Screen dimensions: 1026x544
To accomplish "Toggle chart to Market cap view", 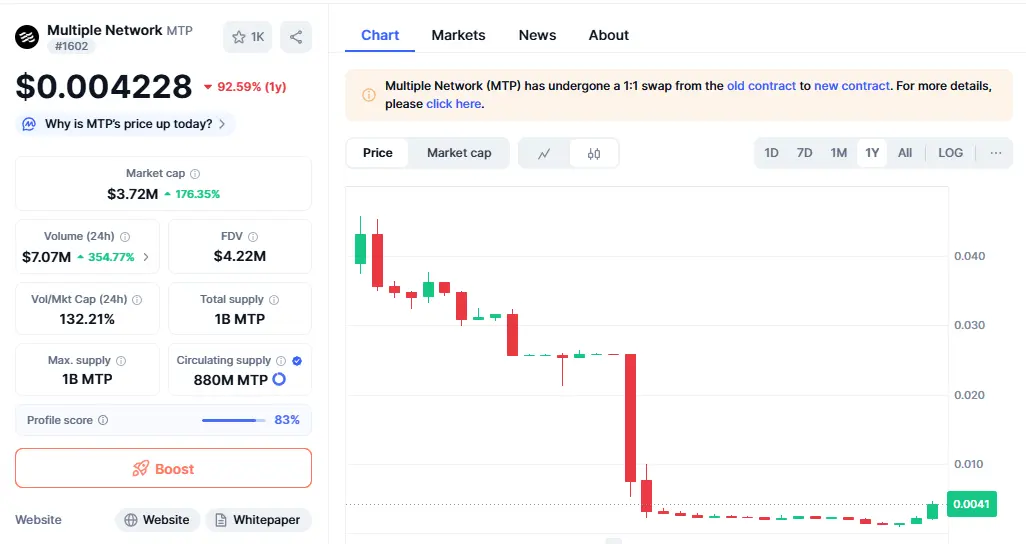I will [x=459, y=153].
